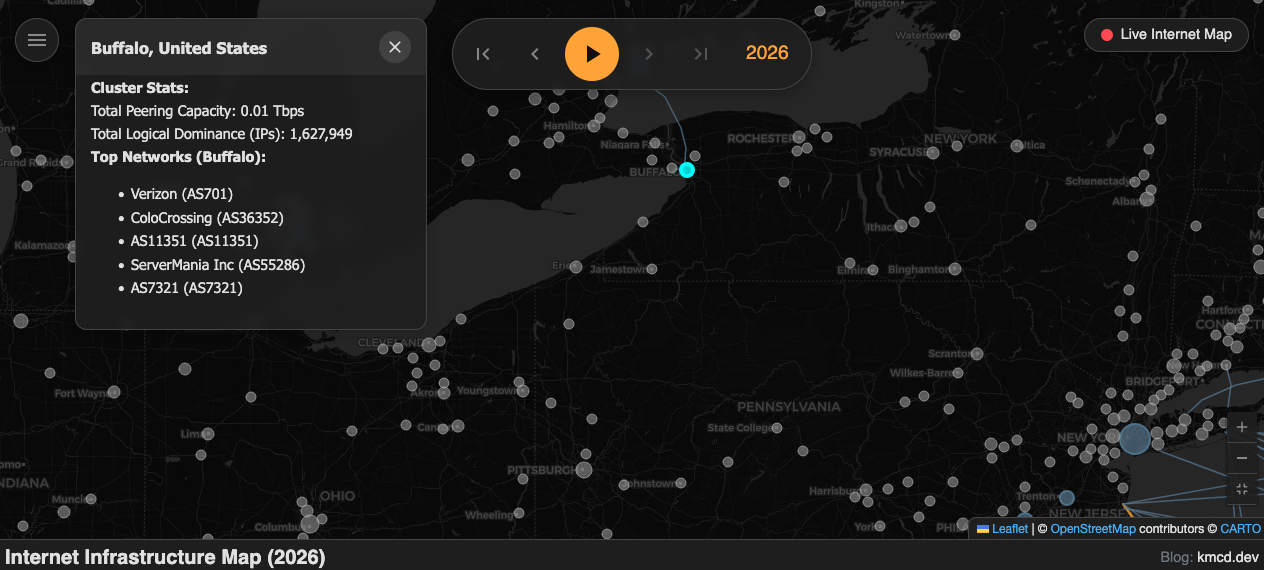Select the blue Trenton cluster node
The height and width of the screenshot is (570, 1264).
click(x=1067, y=498)
